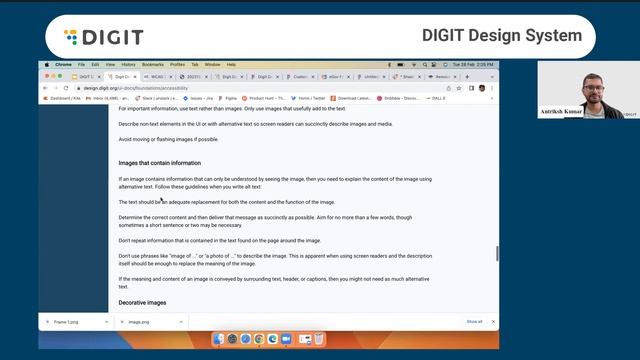Open the DALL·E bookmark
The width and height of the screenshot is (640, 360).
coord(436,98)
